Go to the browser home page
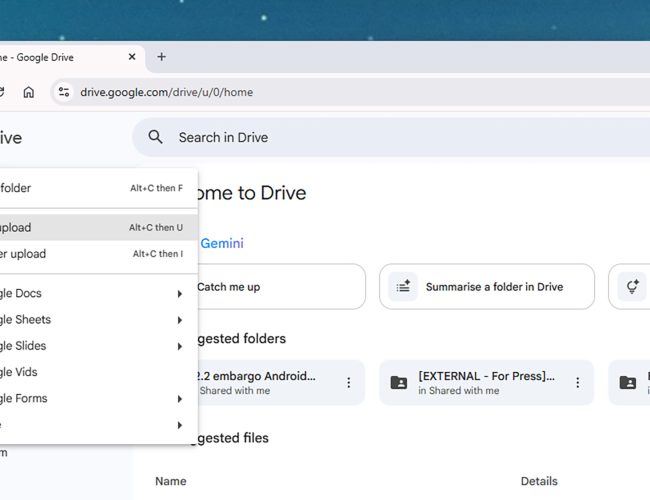 [29, 92]
